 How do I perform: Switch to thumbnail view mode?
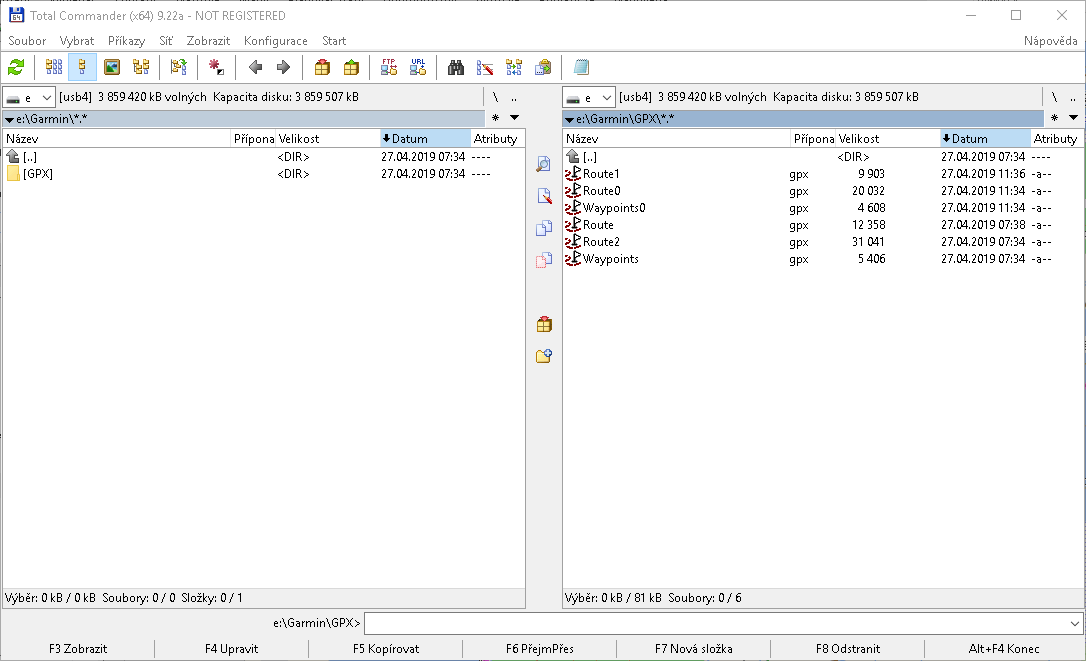(112, 67)
